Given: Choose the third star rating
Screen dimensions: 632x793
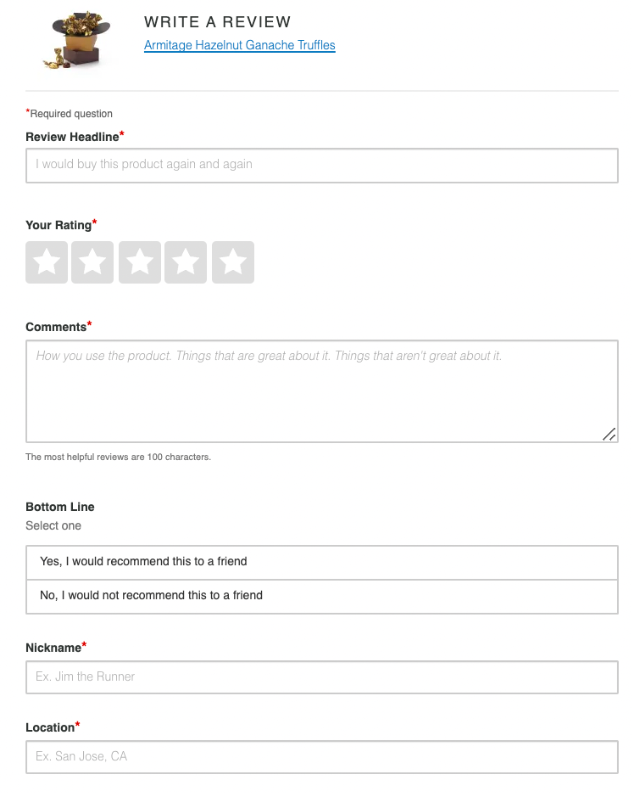Looking at the screenshot, I should pos(140,262).
